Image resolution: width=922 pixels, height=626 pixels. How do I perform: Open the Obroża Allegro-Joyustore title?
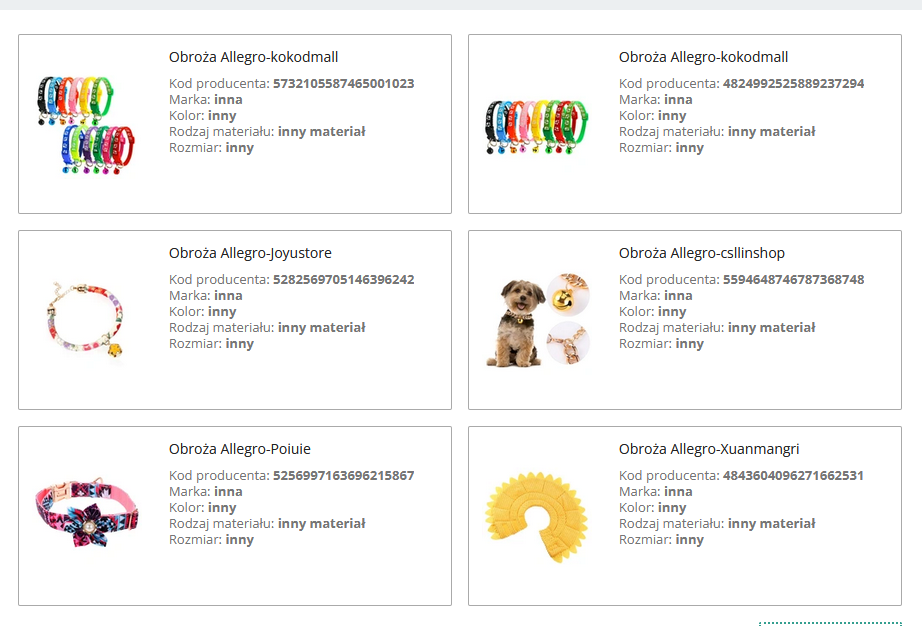pyautogui.click(x=250, y=253)
